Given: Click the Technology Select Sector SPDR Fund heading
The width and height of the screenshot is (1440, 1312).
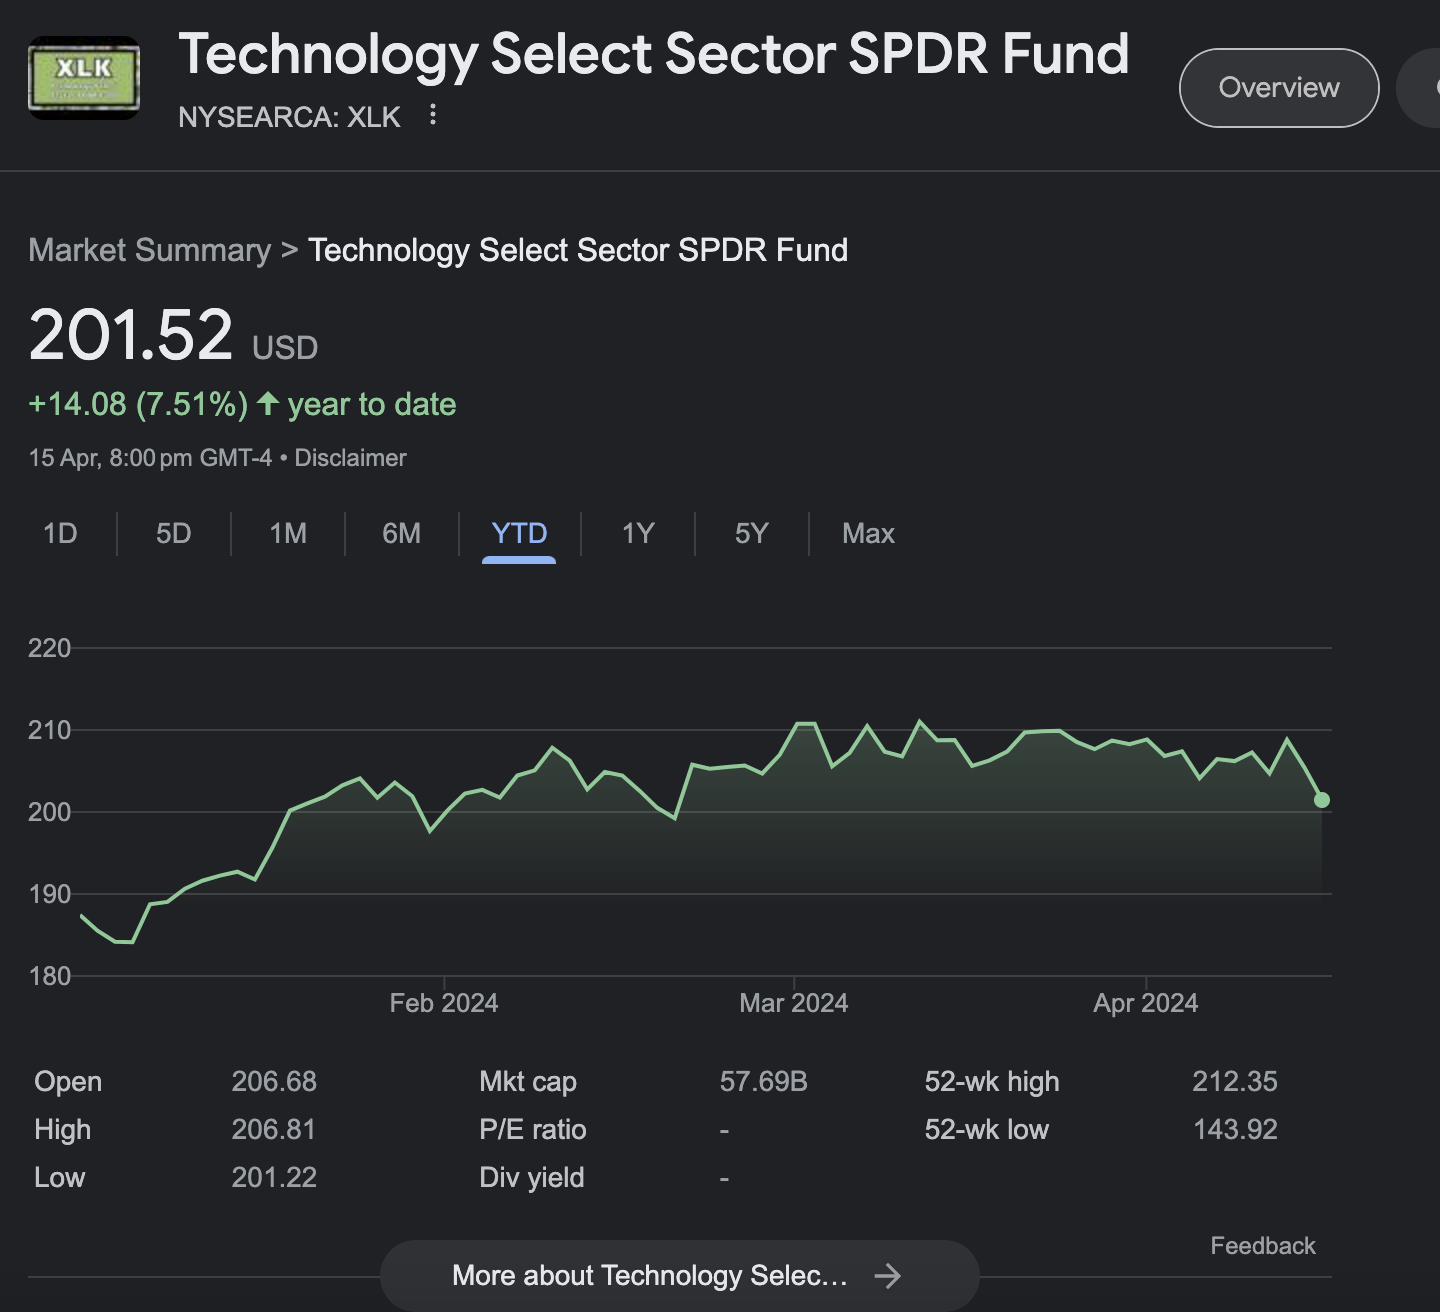Looking at the screenshot, I should (654, 54).
